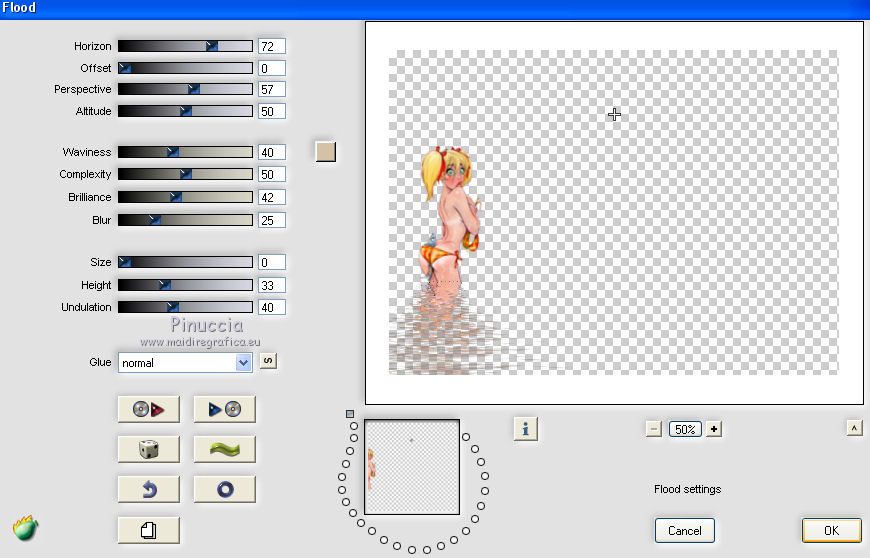Viewport: 870px width, 558px height.
Task: Click the blue info i button
Action: pyautogui.click(x=525, y=429)
